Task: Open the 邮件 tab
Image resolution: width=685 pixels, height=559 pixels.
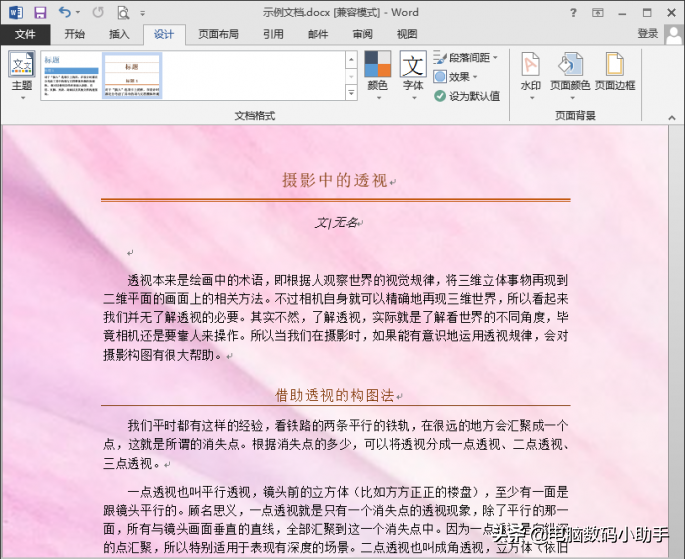Action: [318, 34]
